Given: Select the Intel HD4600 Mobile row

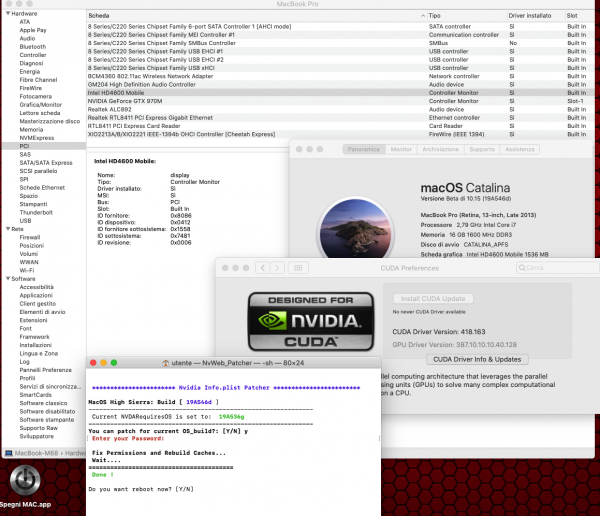Looking at the screenshot, I should coord(340,93).
